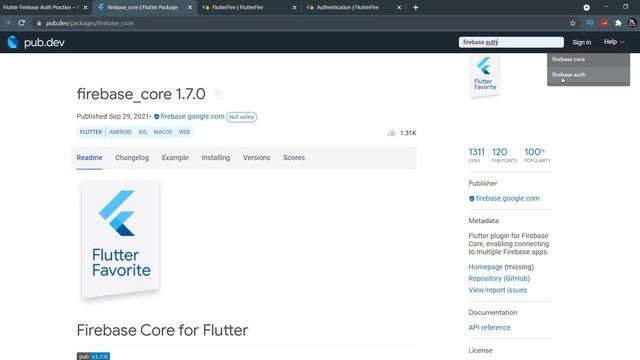Image resolution: width=640 pixels, height=360 pixels.
Task: Close the FlutterFire tab
Action: click(294, 7)
